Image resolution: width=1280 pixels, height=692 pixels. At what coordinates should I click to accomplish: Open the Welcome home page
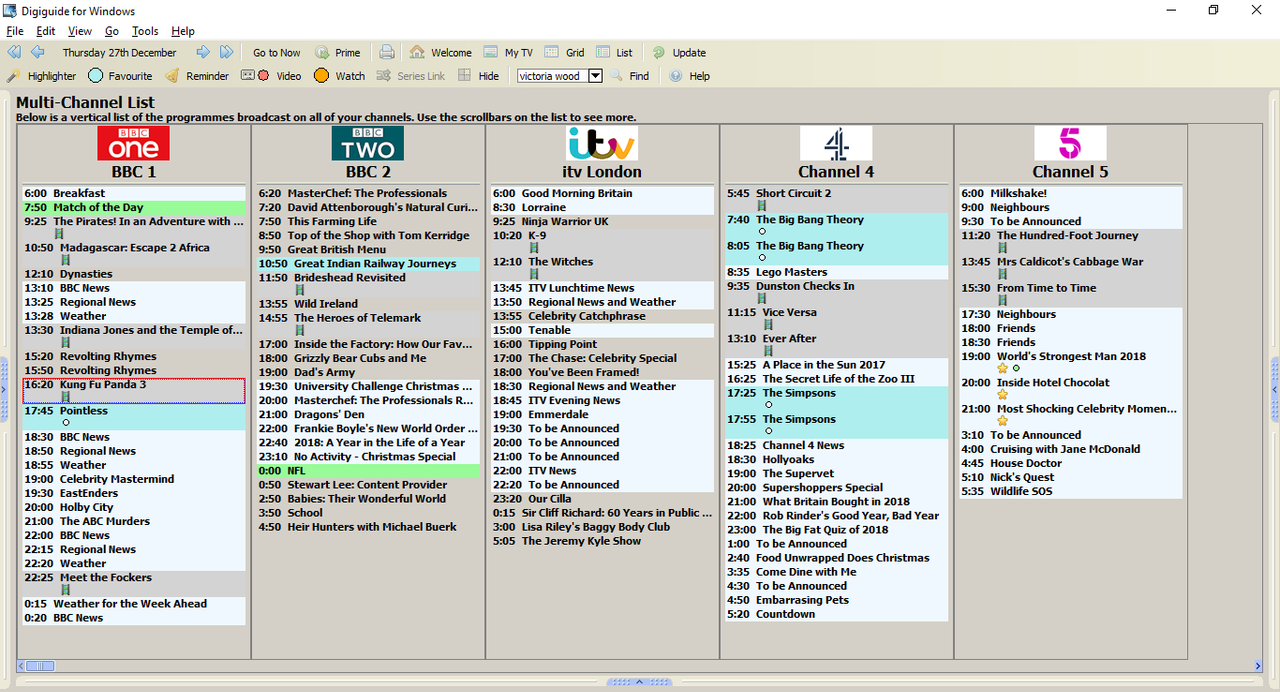click(x=440, y=52)
